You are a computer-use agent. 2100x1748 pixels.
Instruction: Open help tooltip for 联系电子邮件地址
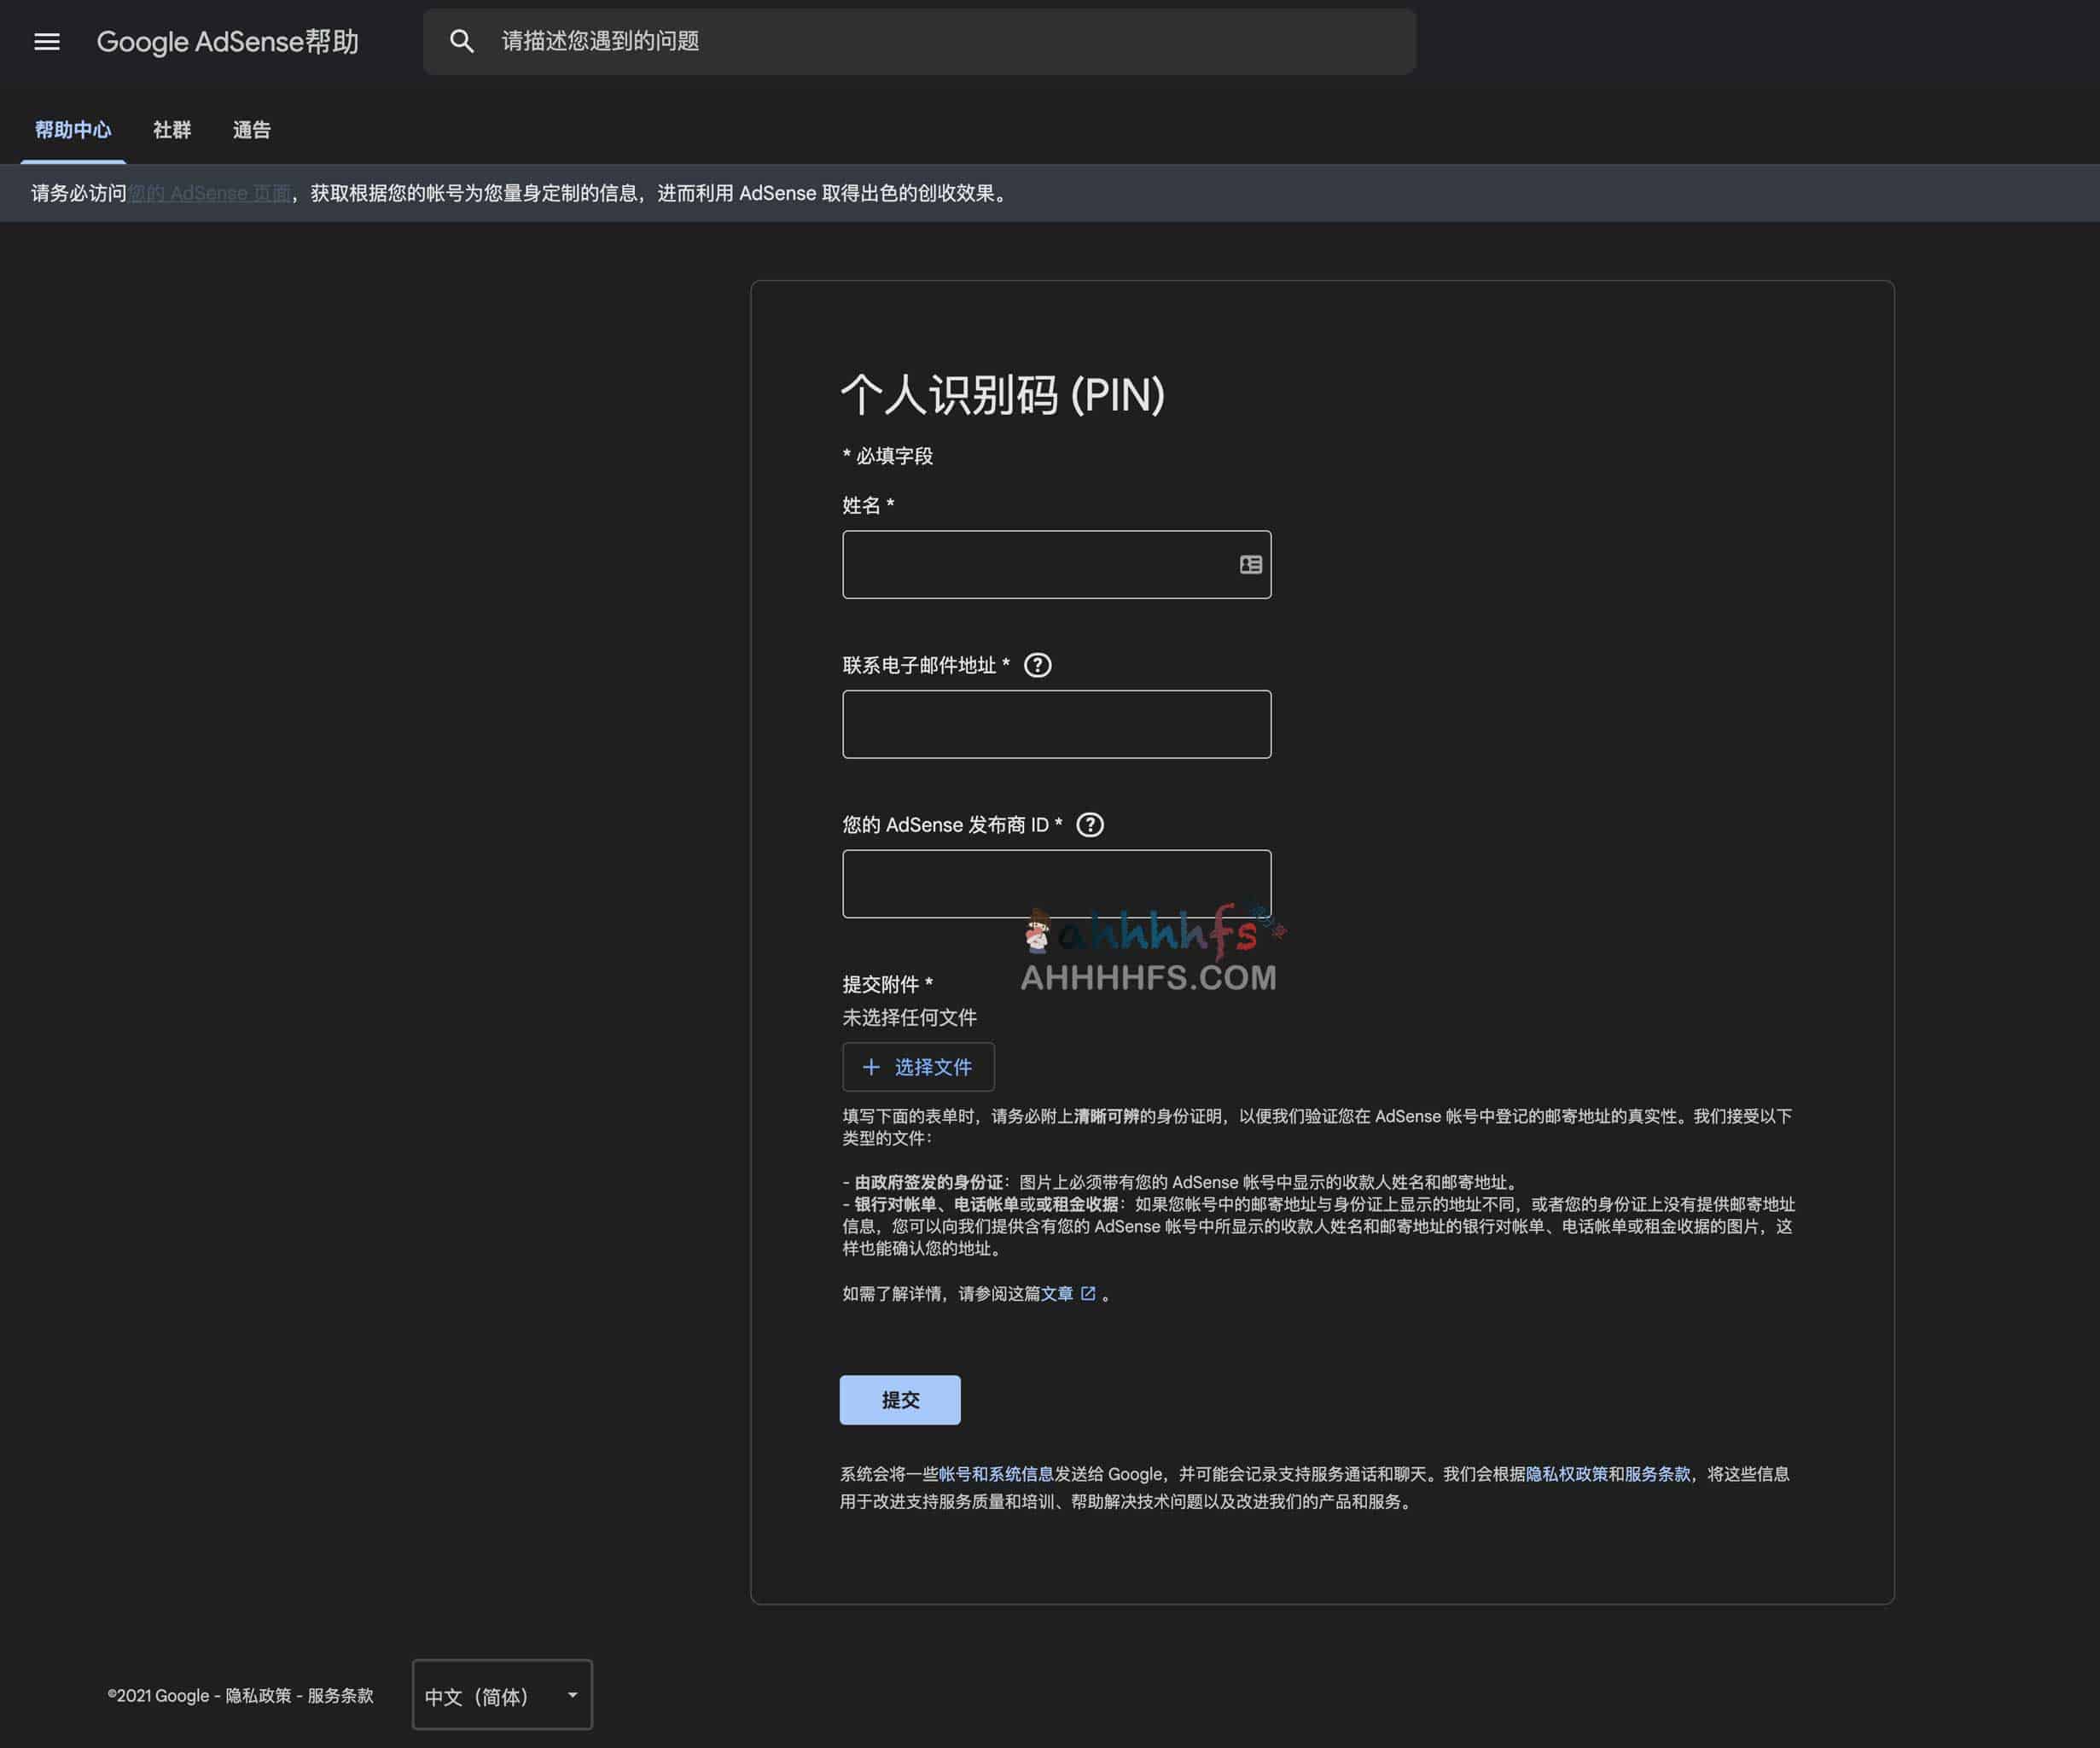coord(1038,664)
